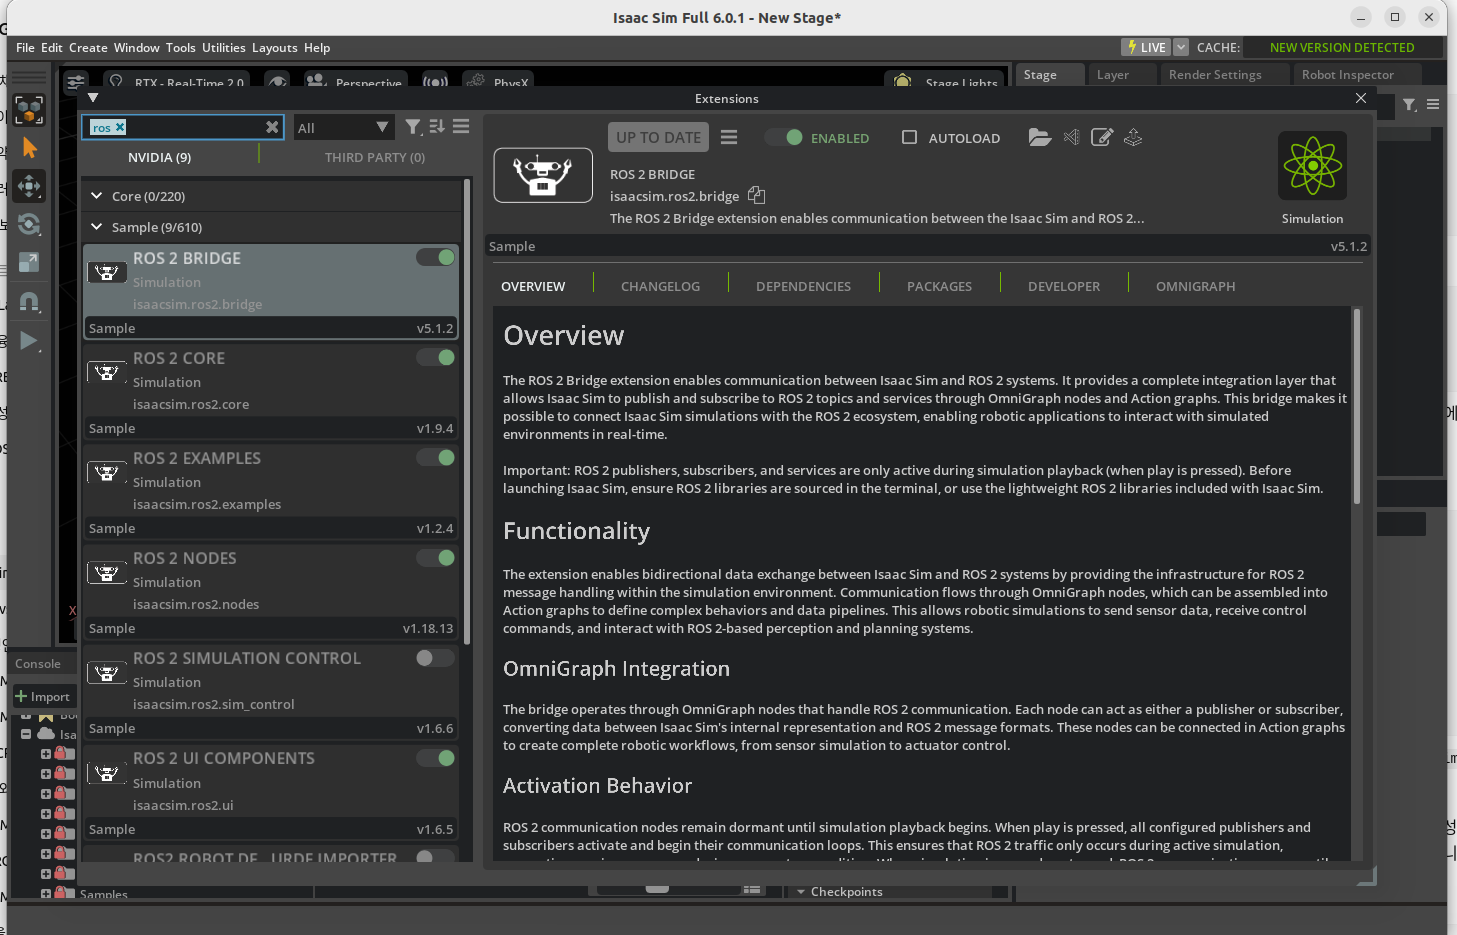Image resolution: width=1457 pixels, height=935 pixels.
Task: Click the filter funnel icon in Extensions
Action: (x=413, y=127)
